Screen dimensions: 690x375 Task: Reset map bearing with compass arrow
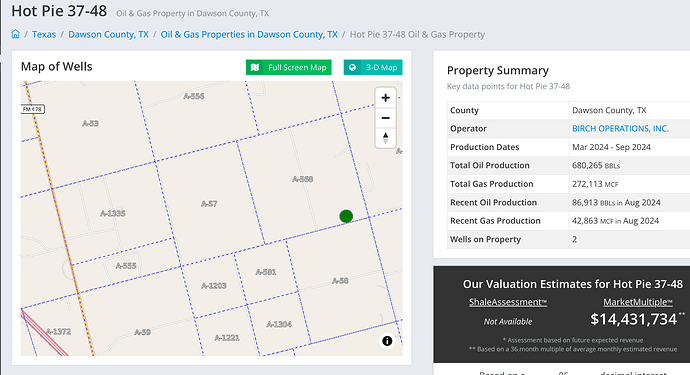click(385, 138)
